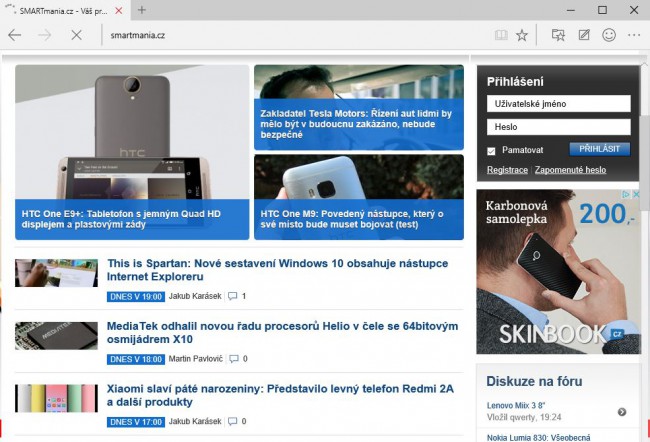Click the Spartan article thumbnail
650x442 pixels.
[56, 273]
